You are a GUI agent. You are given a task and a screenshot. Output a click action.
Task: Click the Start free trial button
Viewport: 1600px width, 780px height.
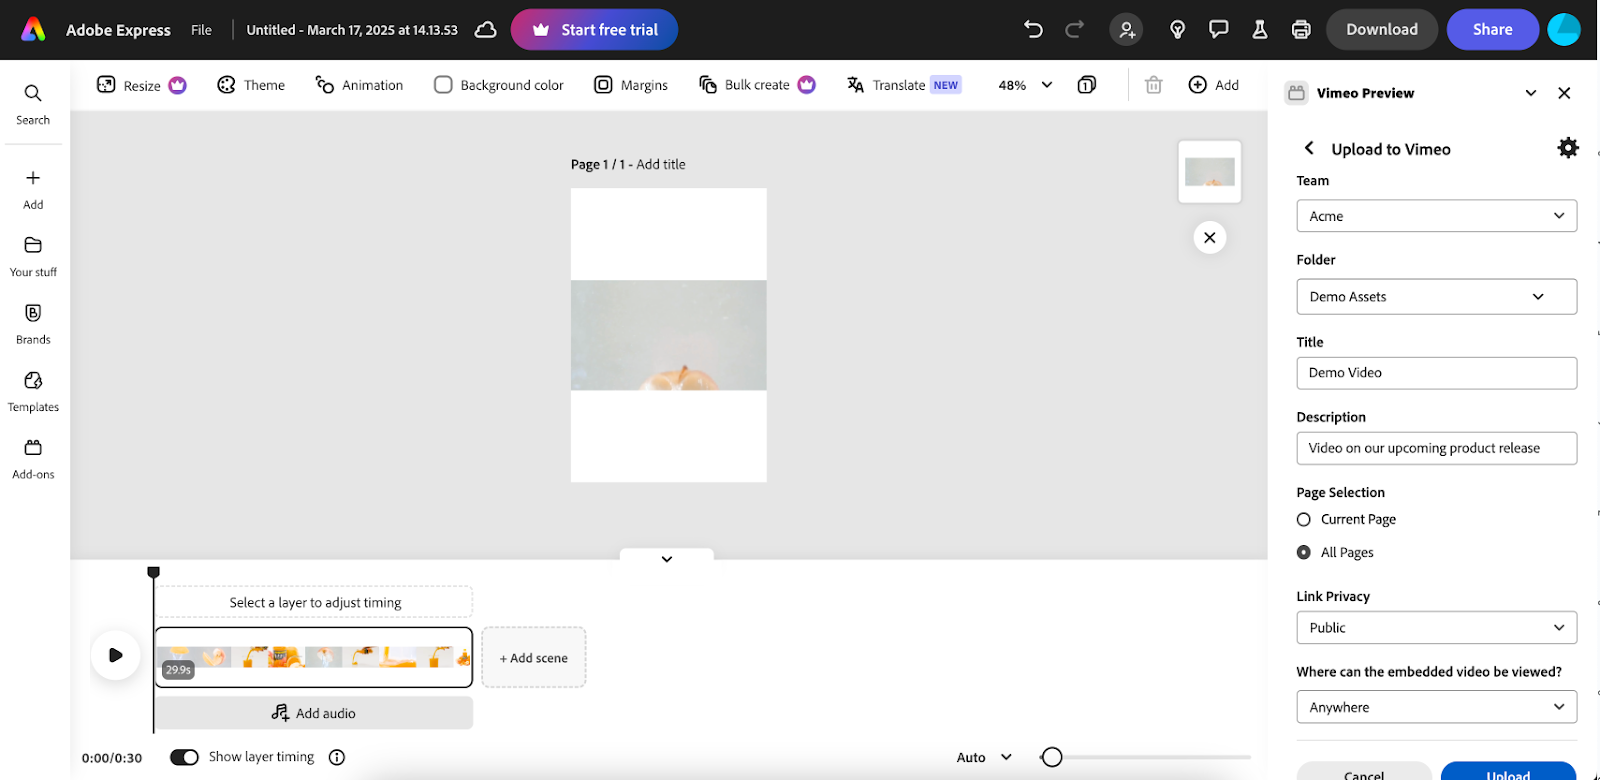(594, 30)
